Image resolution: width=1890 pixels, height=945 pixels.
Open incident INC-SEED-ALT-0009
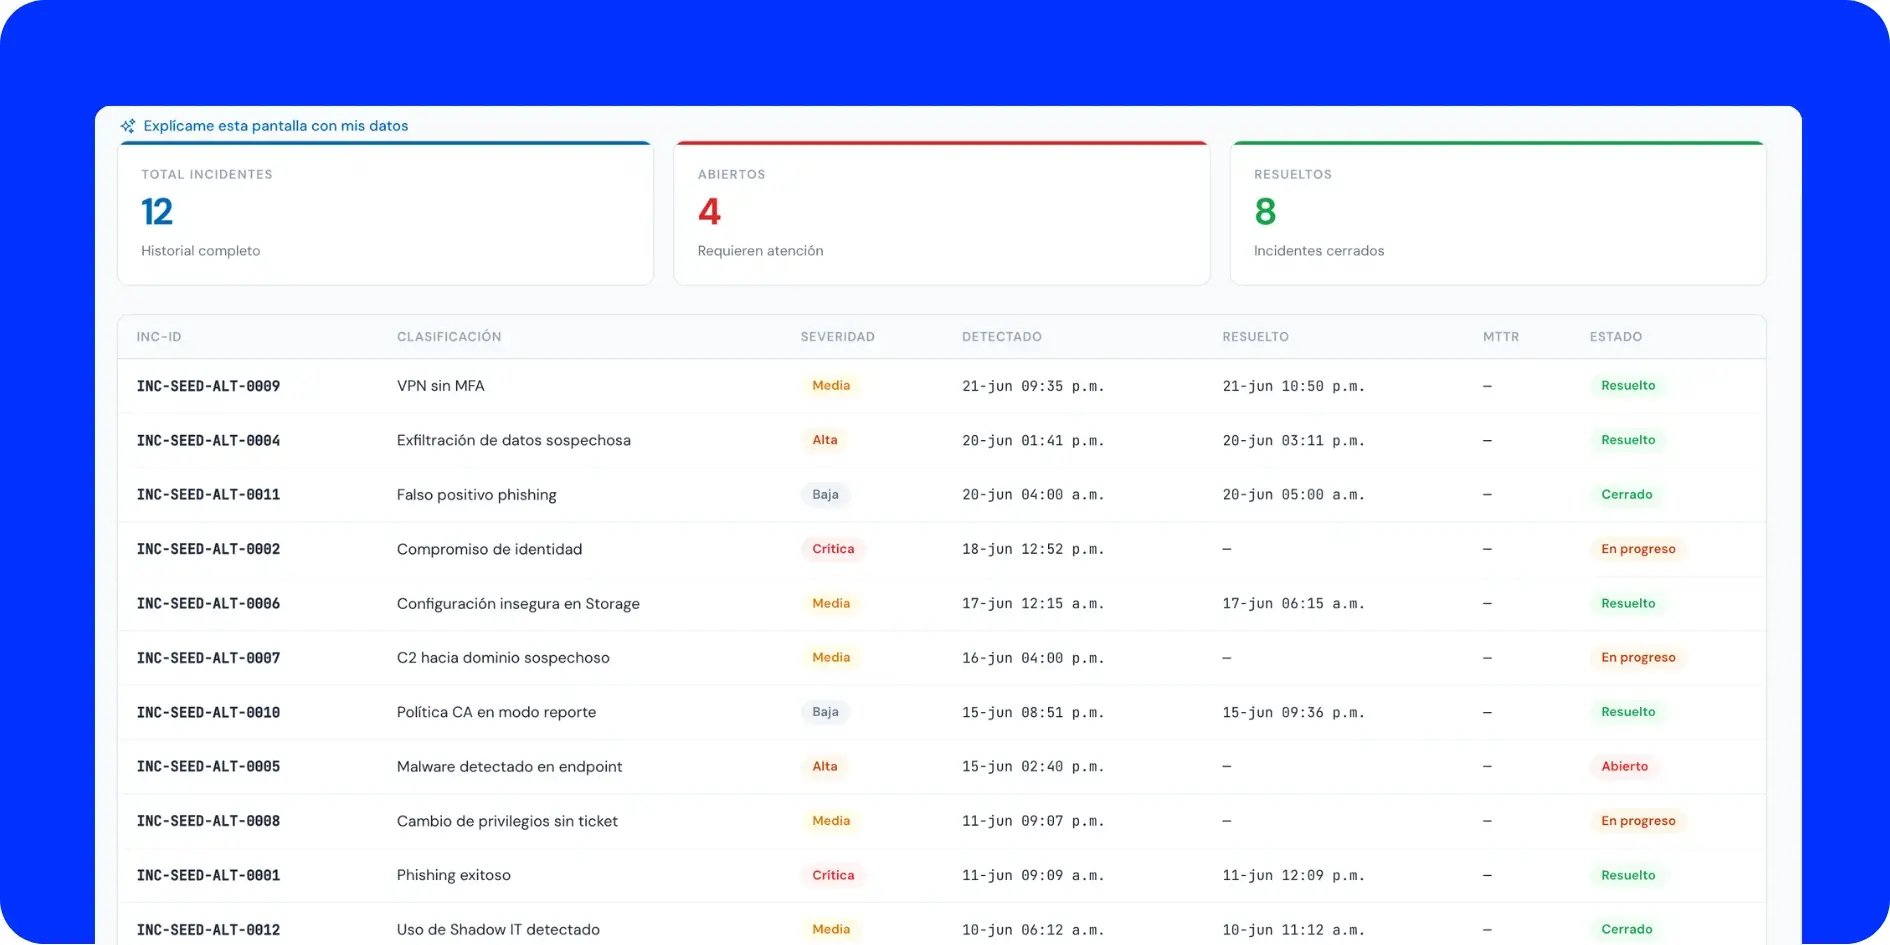pyautogui.click(x=208, y=386)
